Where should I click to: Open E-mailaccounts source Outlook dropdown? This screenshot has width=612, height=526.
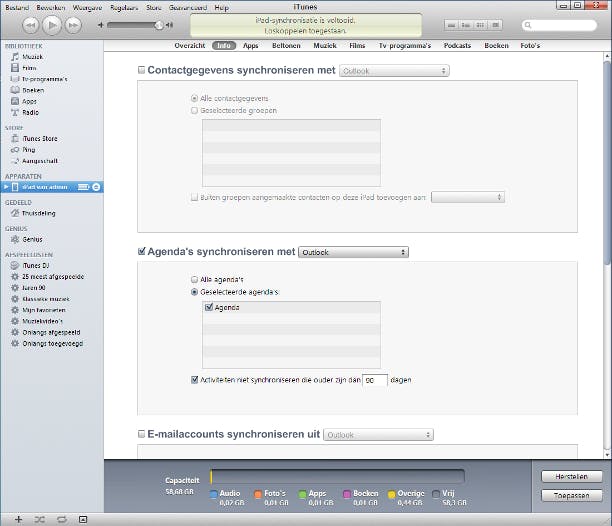[378, 435]
